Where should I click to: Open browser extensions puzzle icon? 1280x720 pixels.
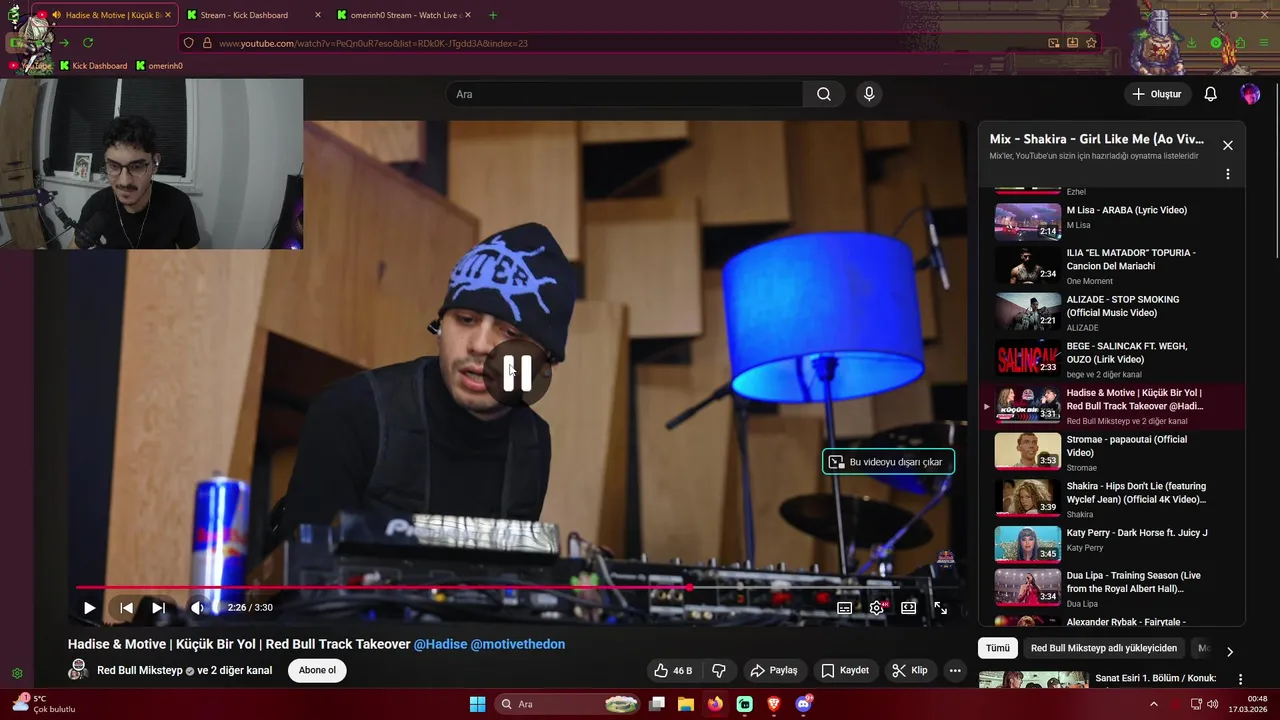coord(1240,43)
